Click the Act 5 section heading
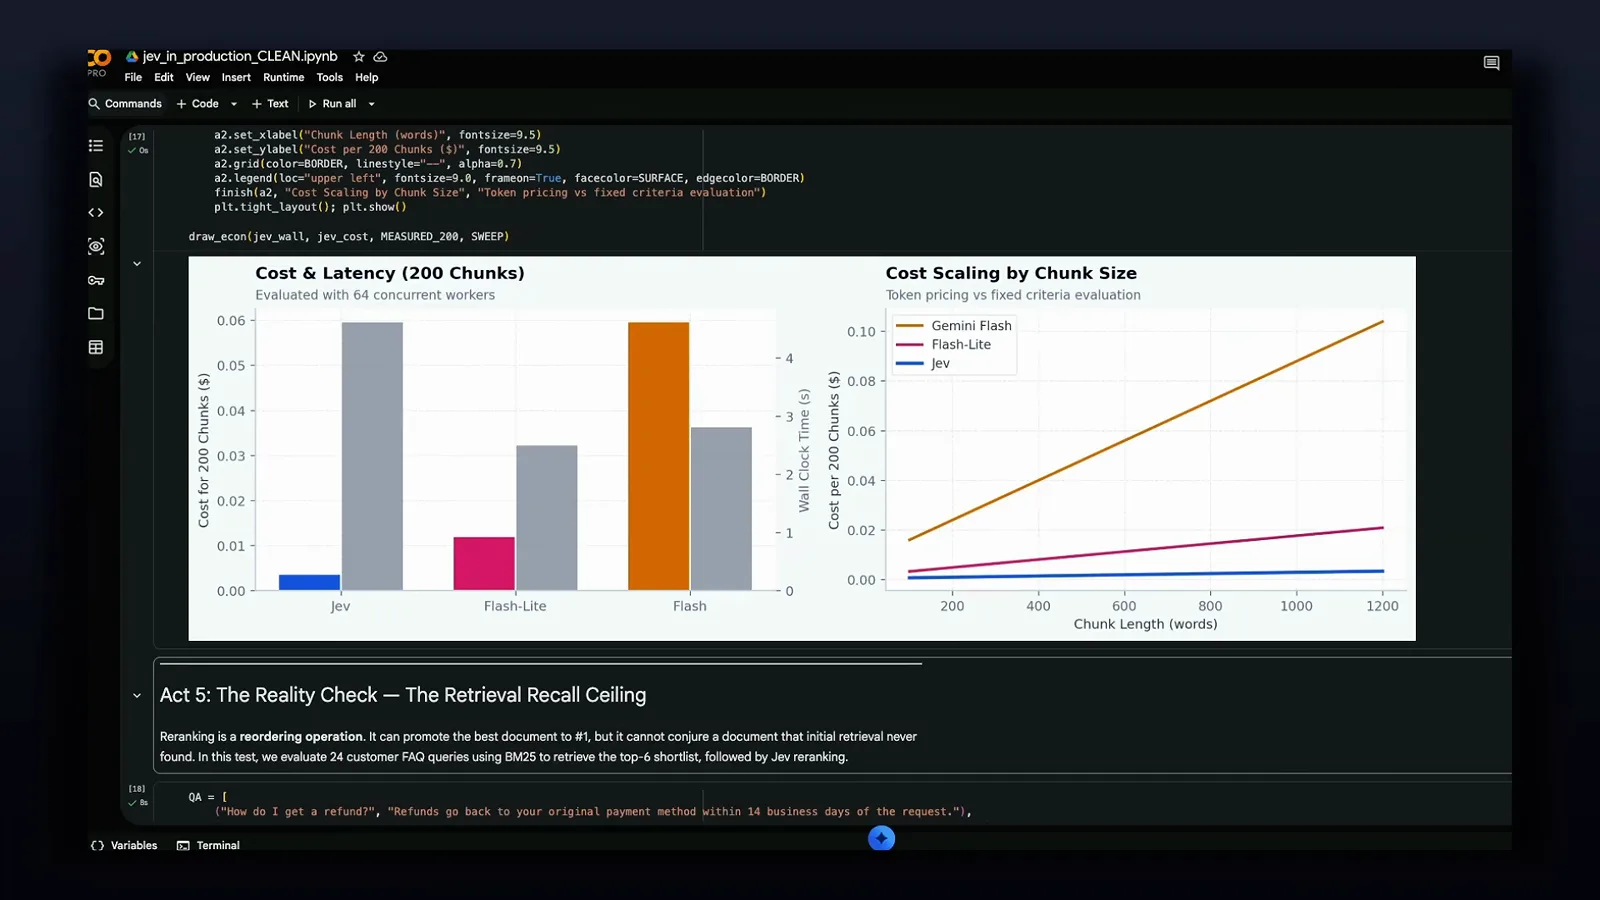This screenshot has height=900, width=1600. [x=403, y=695]
